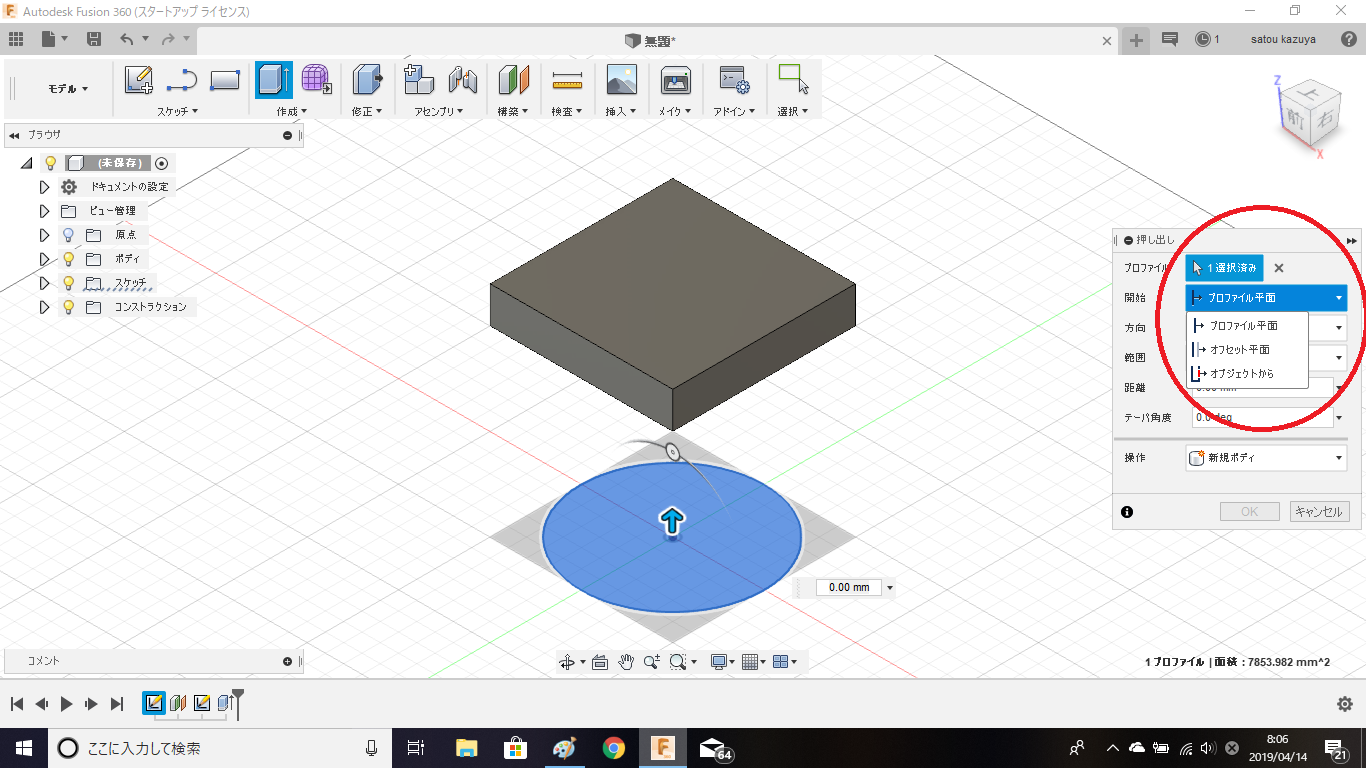
Task: Expand the 原点 tree node
Action: 44,235
